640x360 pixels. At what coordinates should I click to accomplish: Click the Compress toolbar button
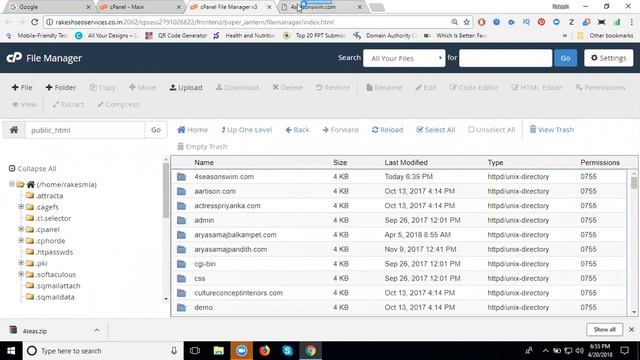[118, 104]
